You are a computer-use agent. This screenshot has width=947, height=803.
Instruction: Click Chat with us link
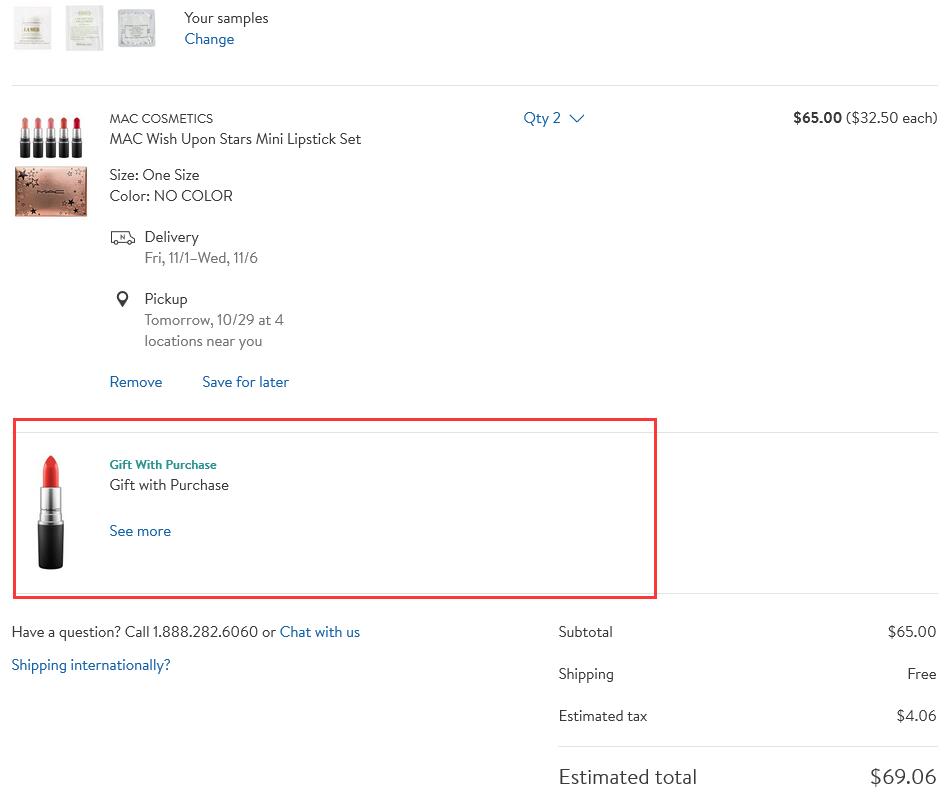point(319,632)
